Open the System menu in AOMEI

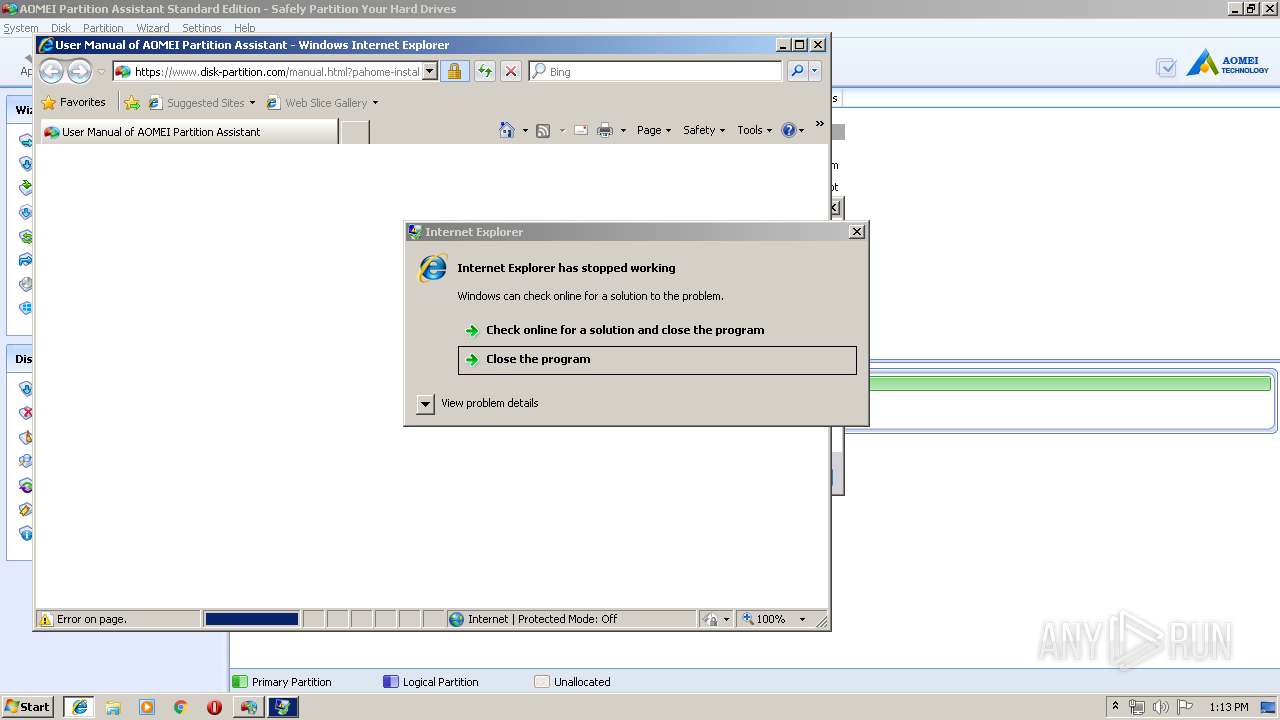pyautogui.click(x=21, y=28)
